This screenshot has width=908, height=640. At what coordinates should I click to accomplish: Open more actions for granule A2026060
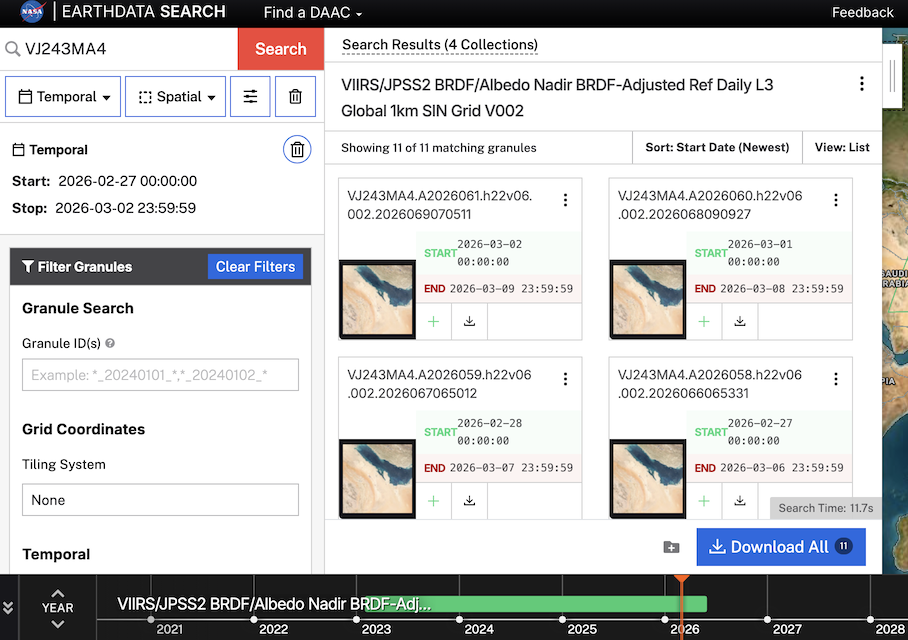pyautogui.click(x=836, y=200)
